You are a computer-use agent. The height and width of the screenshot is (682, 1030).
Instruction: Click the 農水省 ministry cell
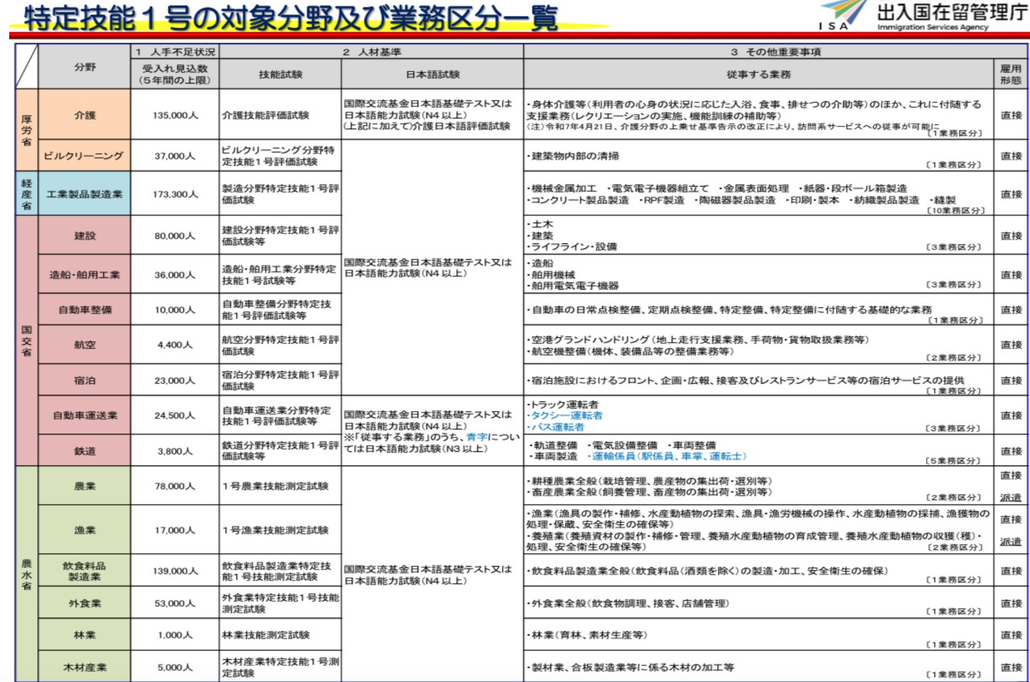(x=27, y=574)
